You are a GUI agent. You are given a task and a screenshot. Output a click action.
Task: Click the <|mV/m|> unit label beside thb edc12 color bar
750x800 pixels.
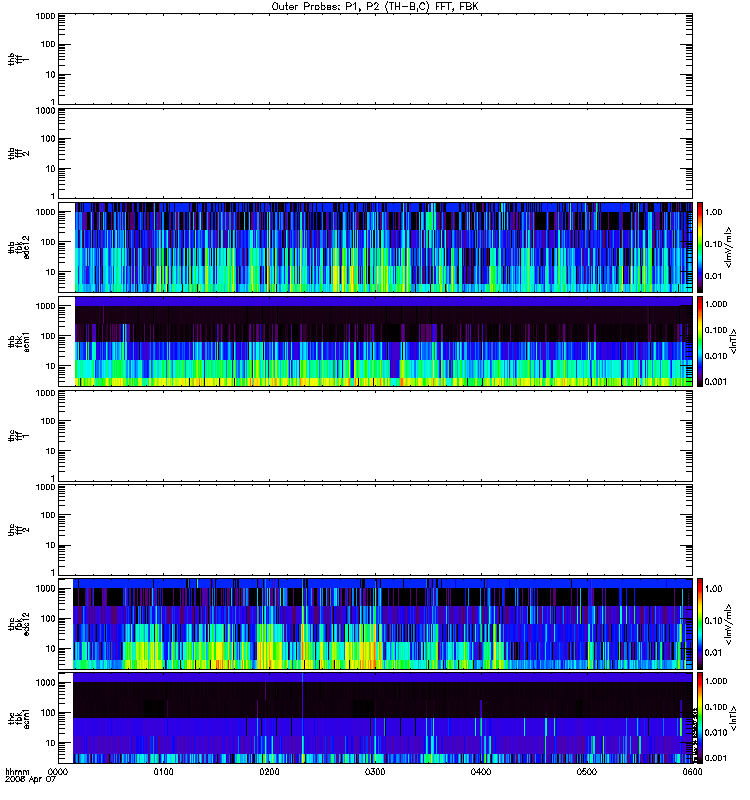(729, 247)
